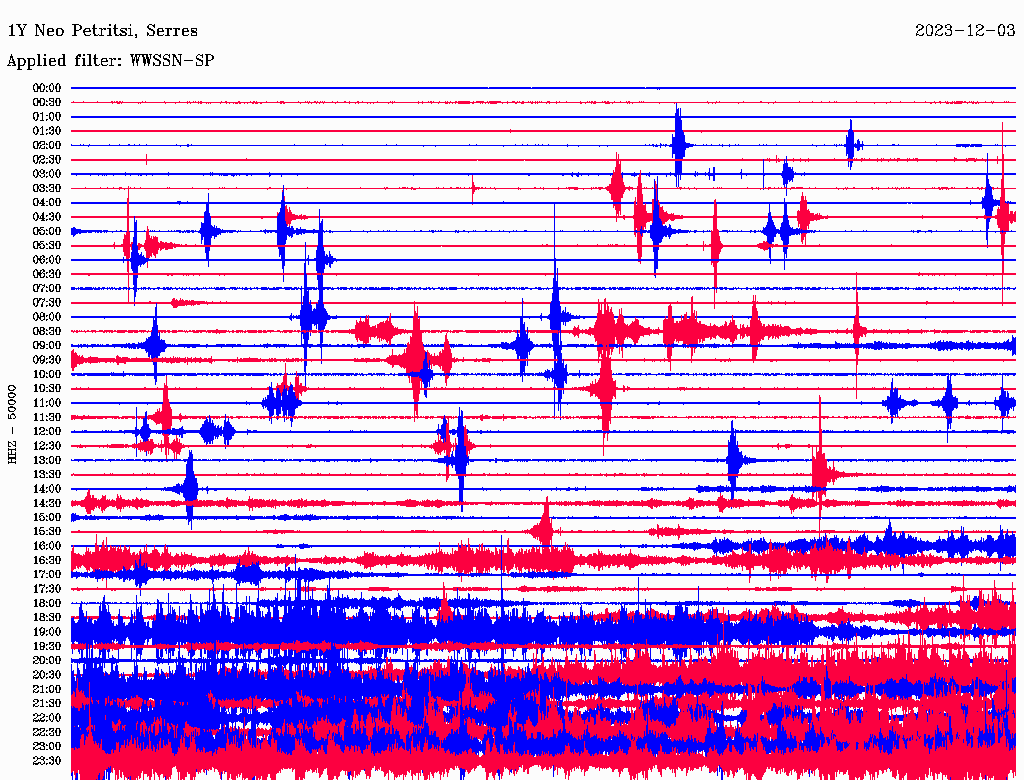The height and width of the screenshot is (780, 1024).
Task: Pick the 07:30 time label
Action: 47,303
